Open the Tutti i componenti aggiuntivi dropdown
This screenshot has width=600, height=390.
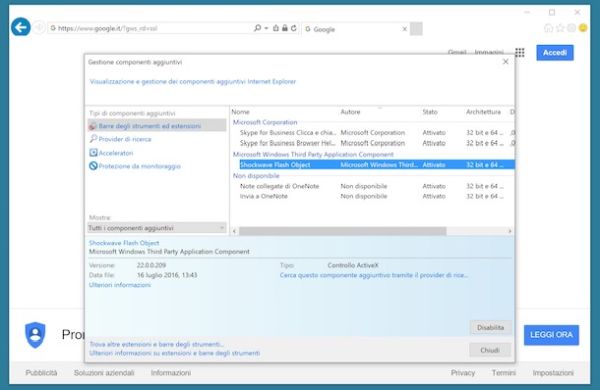tap(157, 228)
